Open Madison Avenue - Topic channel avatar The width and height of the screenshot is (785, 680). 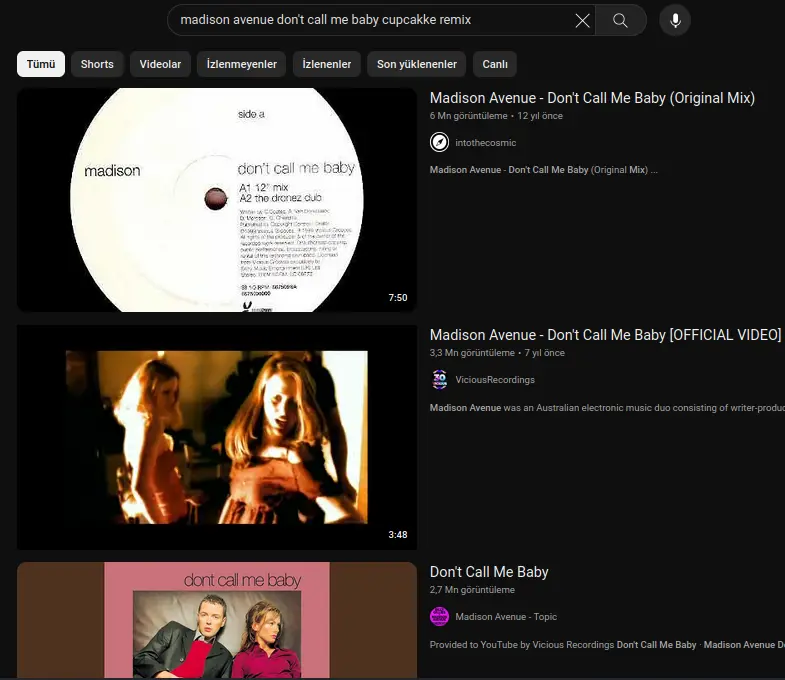(x=439, y=616)
